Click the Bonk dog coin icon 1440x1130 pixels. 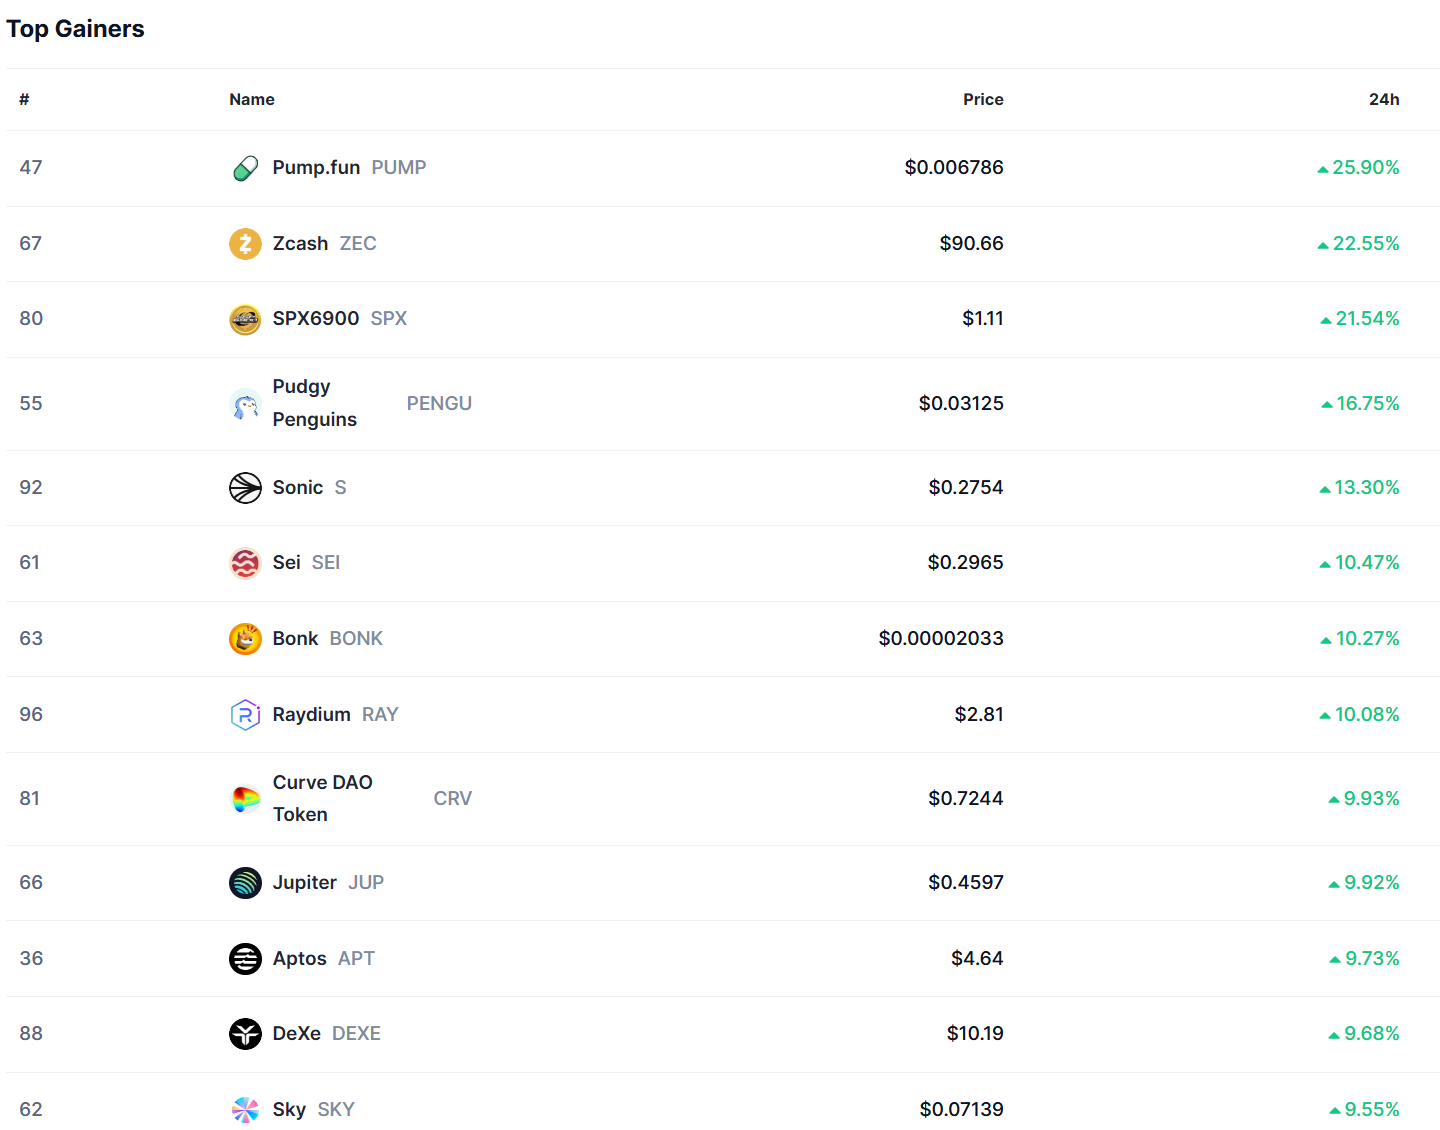[x=245, y=639]
